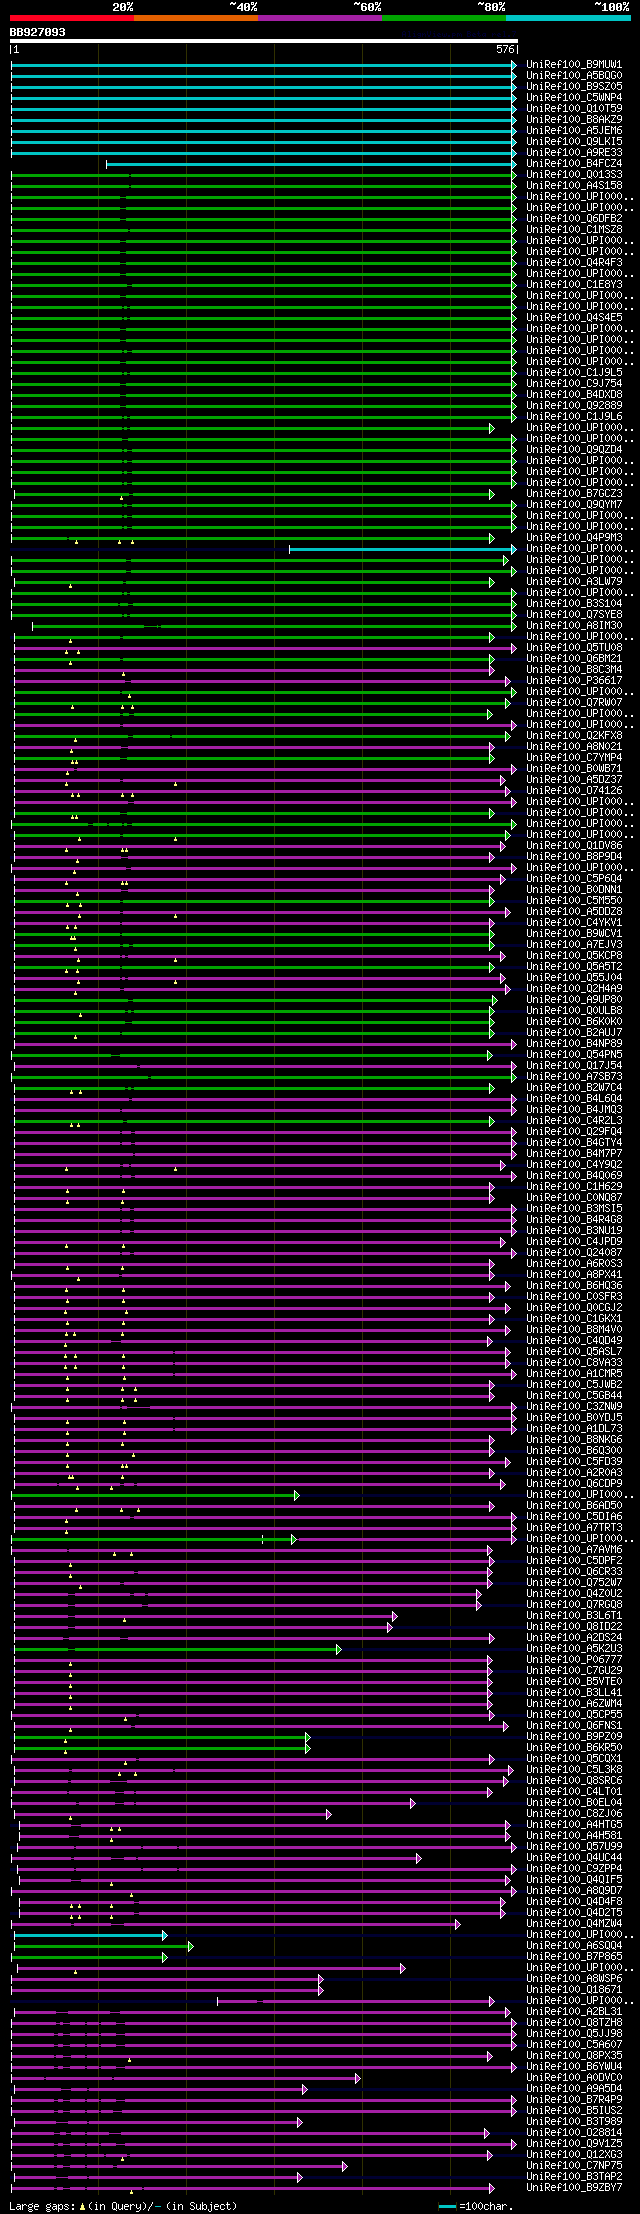Select the UniRef100_Q2H4A9 label
The image size is (640, 2214).
pyautogui.click(x=574, y=988)
